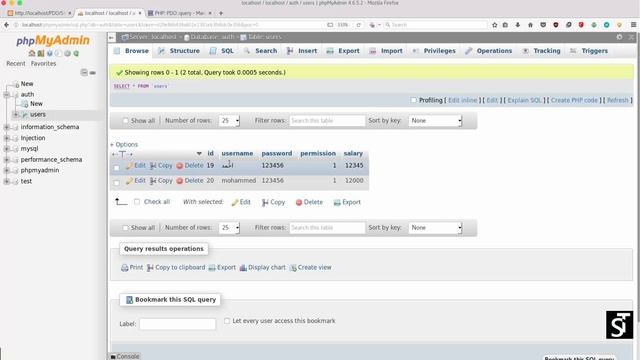Click Print in query results operations

[132, 267]
